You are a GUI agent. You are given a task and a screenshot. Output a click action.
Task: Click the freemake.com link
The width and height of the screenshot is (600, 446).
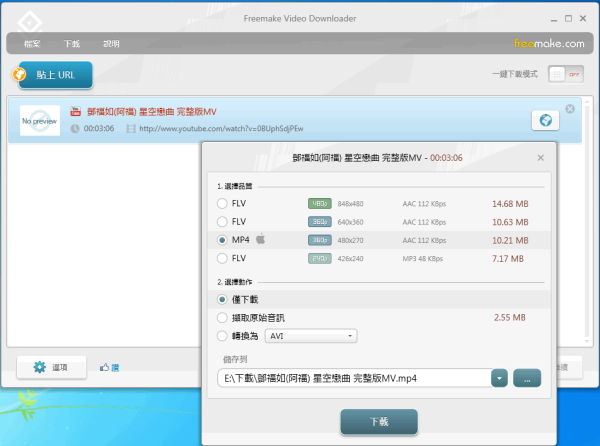[x=549, y=44]
